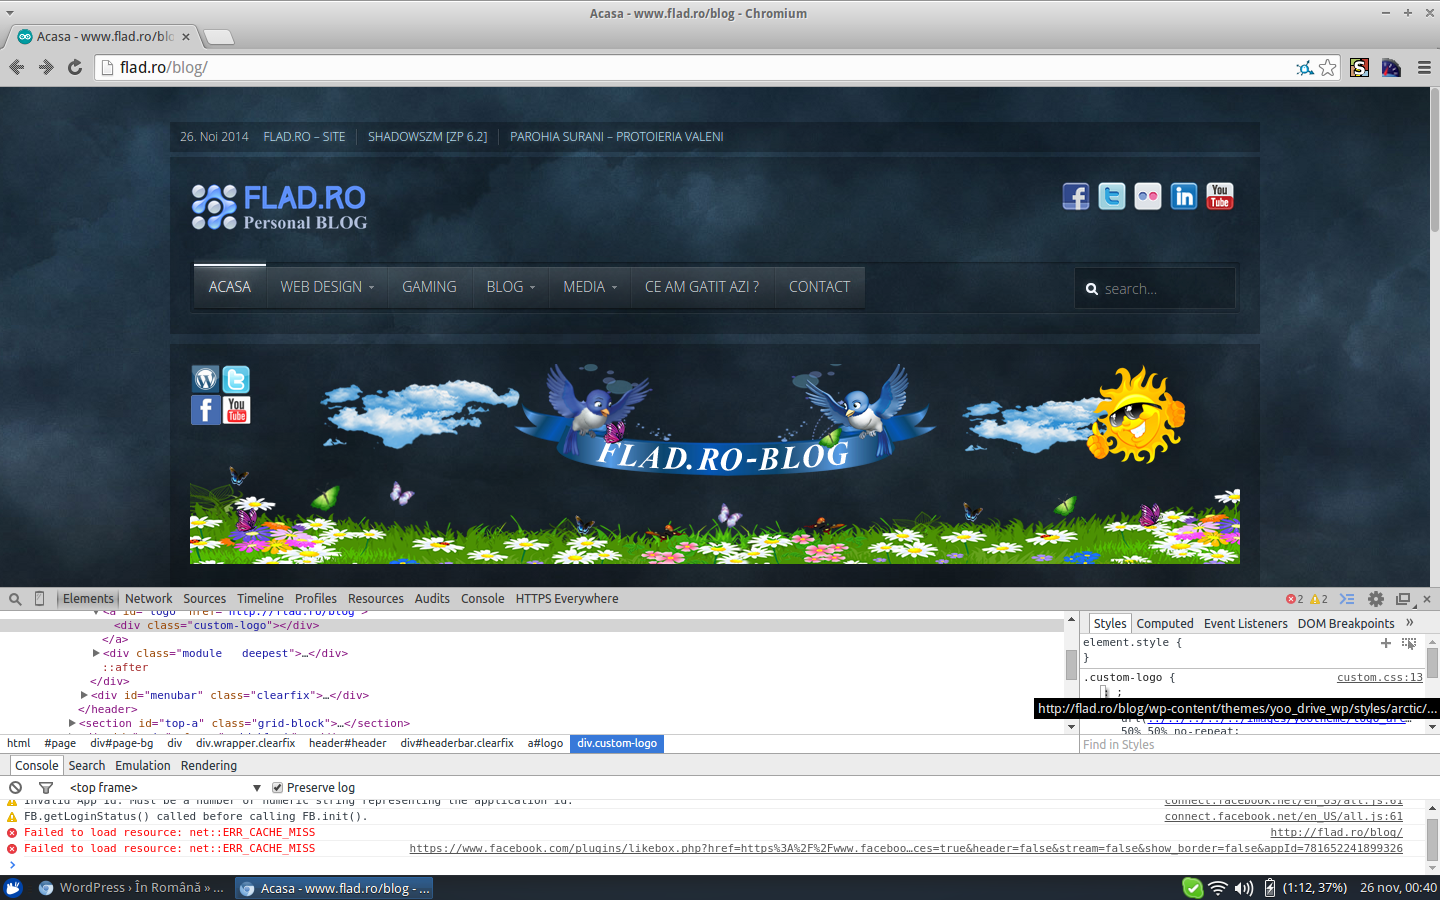Expand the section#top-a node in DOM tree
Viewport: 1440px width, 900px height.
[x=72, y=723]
